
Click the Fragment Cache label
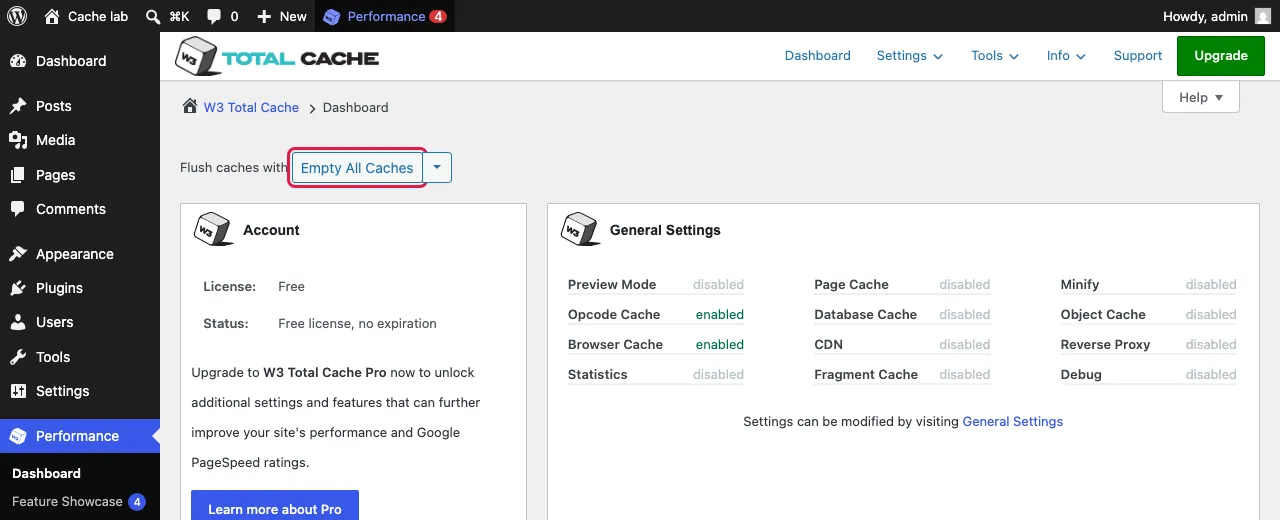coord(866,374)
